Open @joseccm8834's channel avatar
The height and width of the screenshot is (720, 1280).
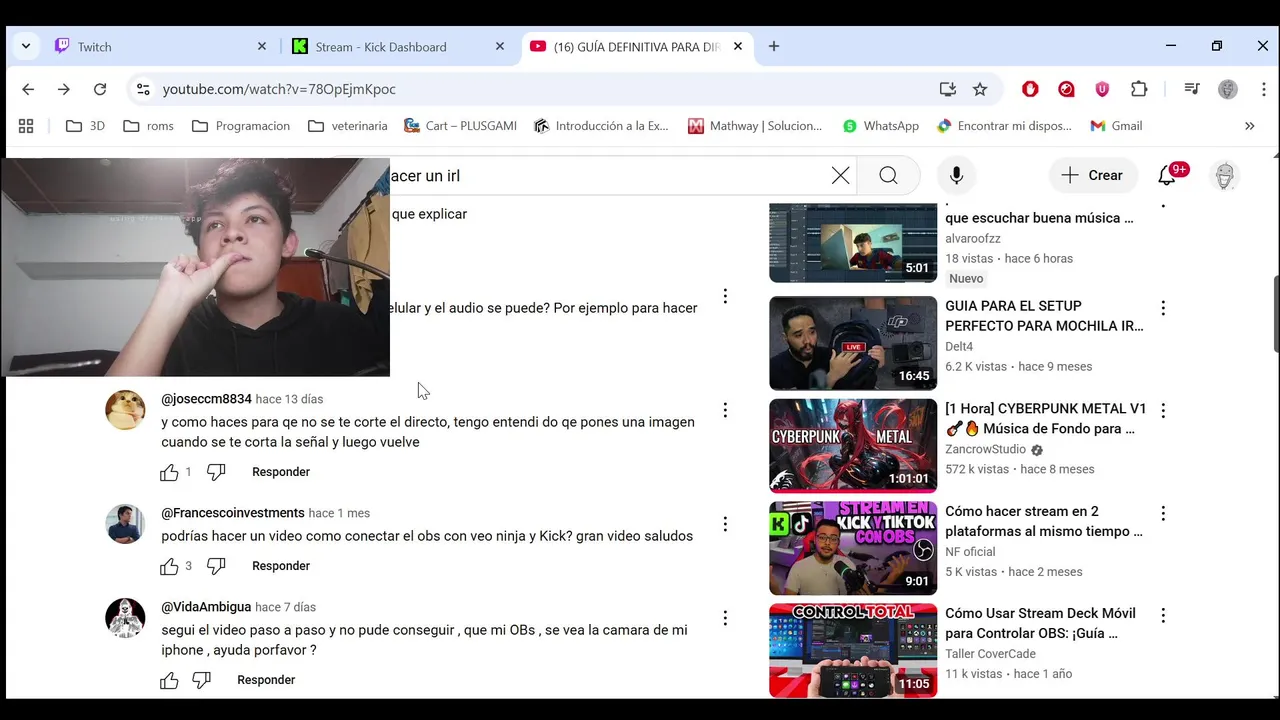point(125,410)
